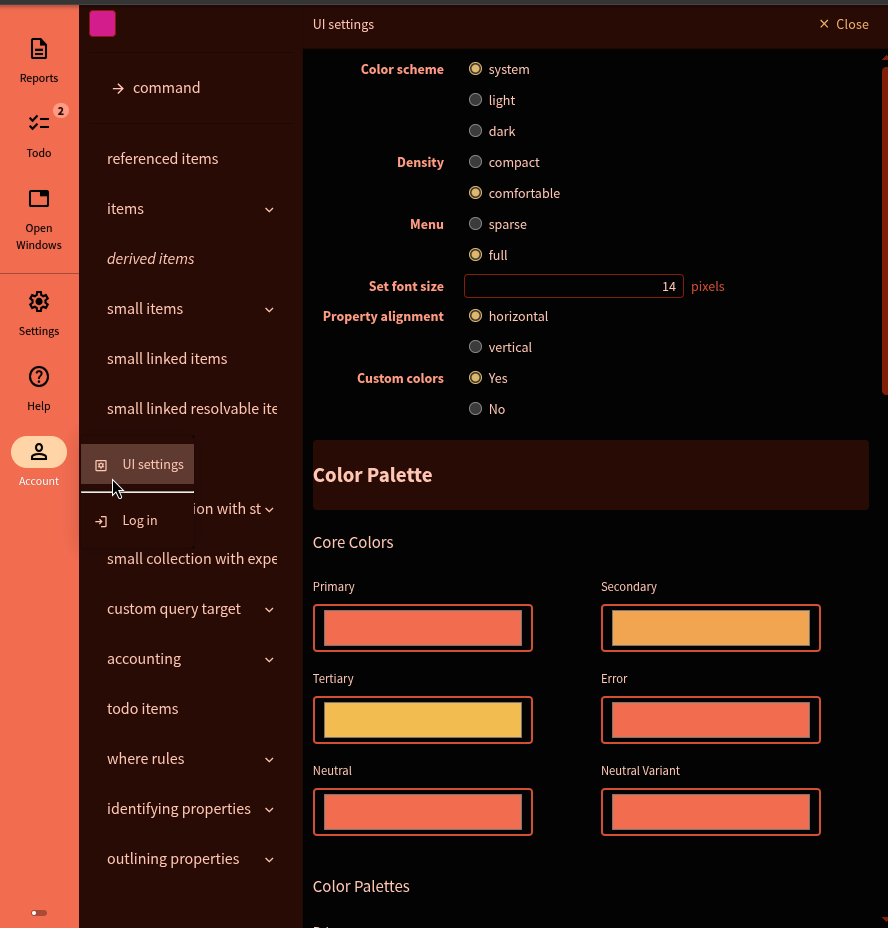Open the Tertiary color swatch
This screenshot has height=928, width=888.
pos(422,720)
